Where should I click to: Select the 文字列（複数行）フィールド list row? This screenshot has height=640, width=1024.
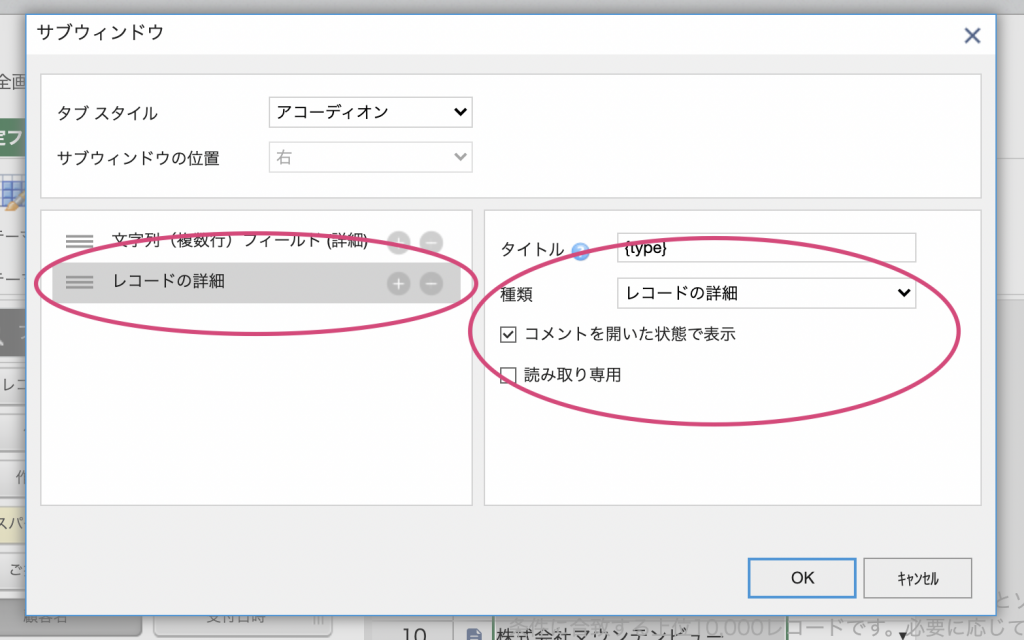click(256, 242)
